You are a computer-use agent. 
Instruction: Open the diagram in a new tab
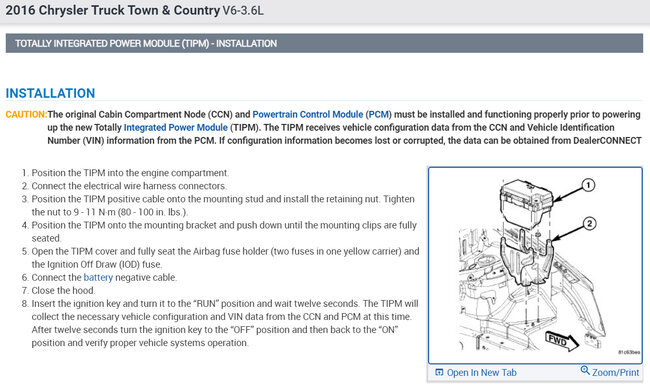(x=481, y=373)
